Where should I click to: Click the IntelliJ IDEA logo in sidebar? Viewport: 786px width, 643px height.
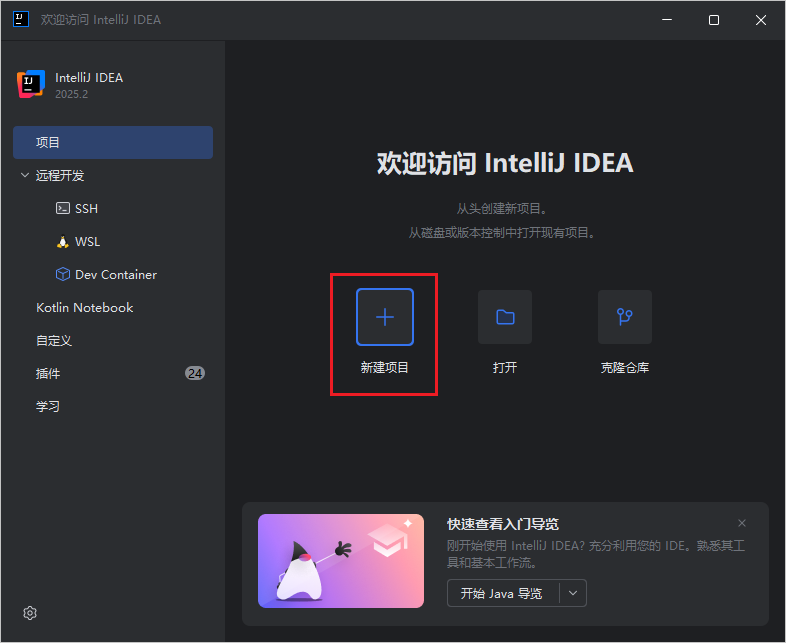point(31,84)
